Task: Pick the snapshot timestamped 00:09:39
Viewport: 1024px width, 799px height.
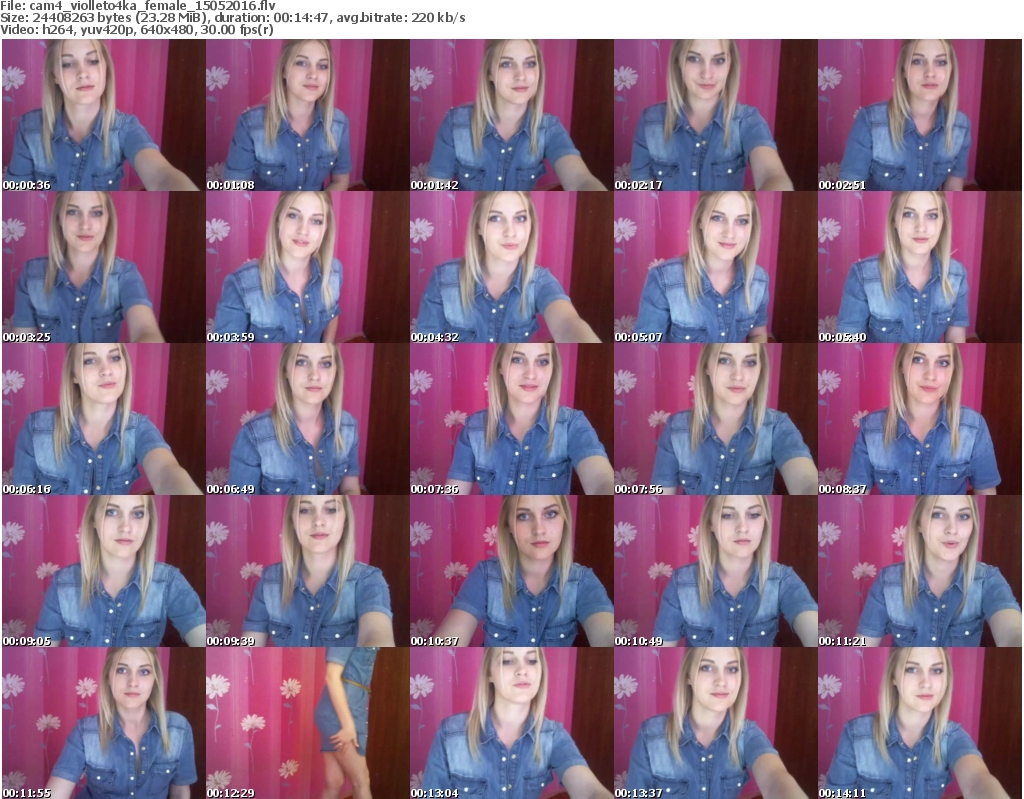Action: [308, 571]
